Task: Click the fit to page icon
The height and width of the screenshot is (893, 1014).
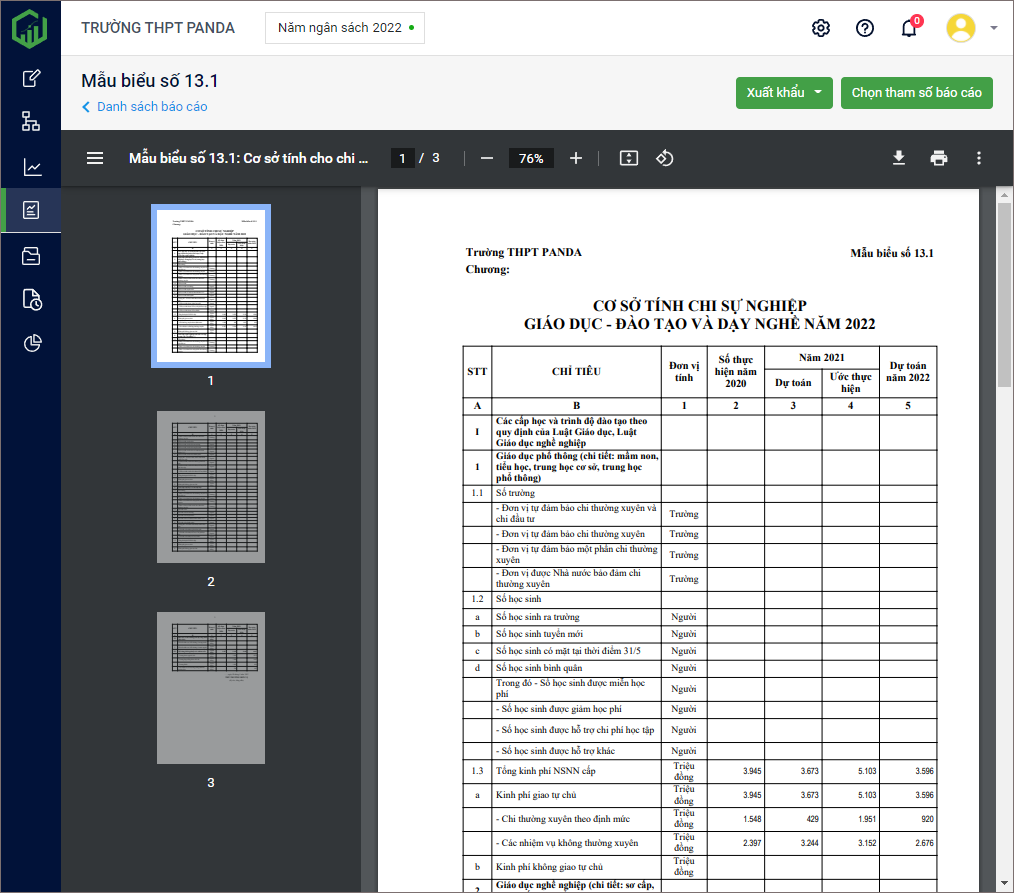Action: pos(628,158)
